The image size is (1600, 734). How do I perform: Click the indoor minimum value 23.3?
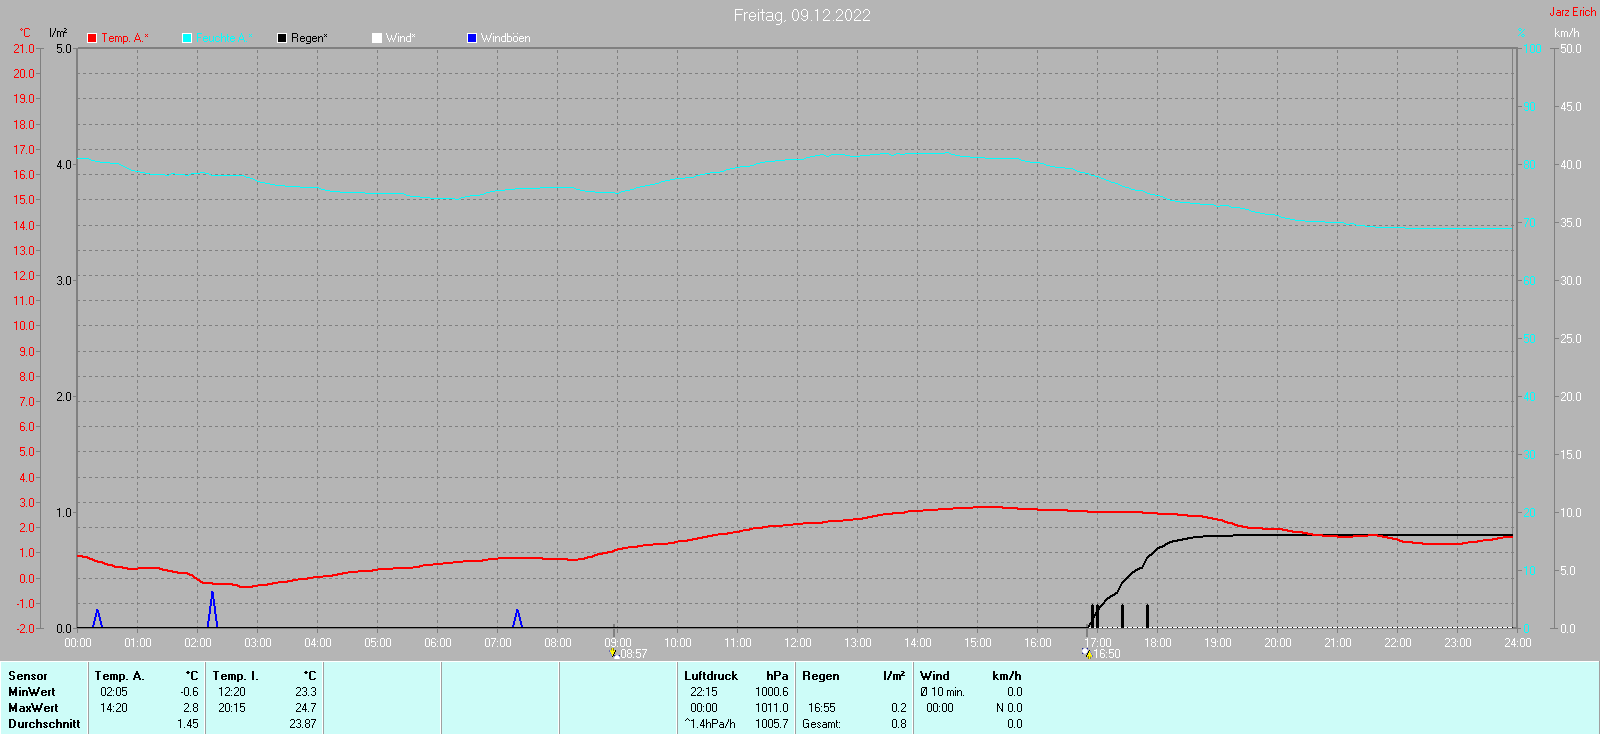click(306, 692)
